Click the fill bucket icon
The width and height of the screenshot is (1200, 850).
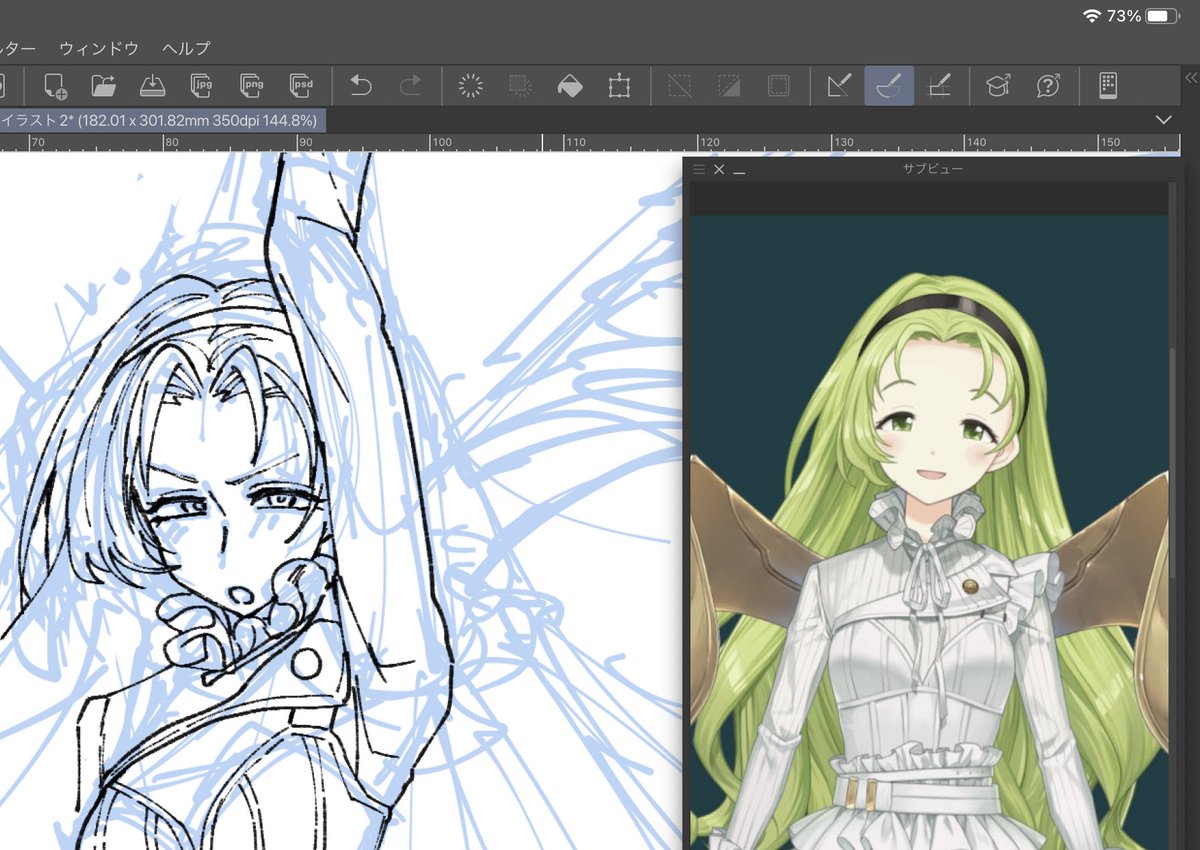point(569,86)
